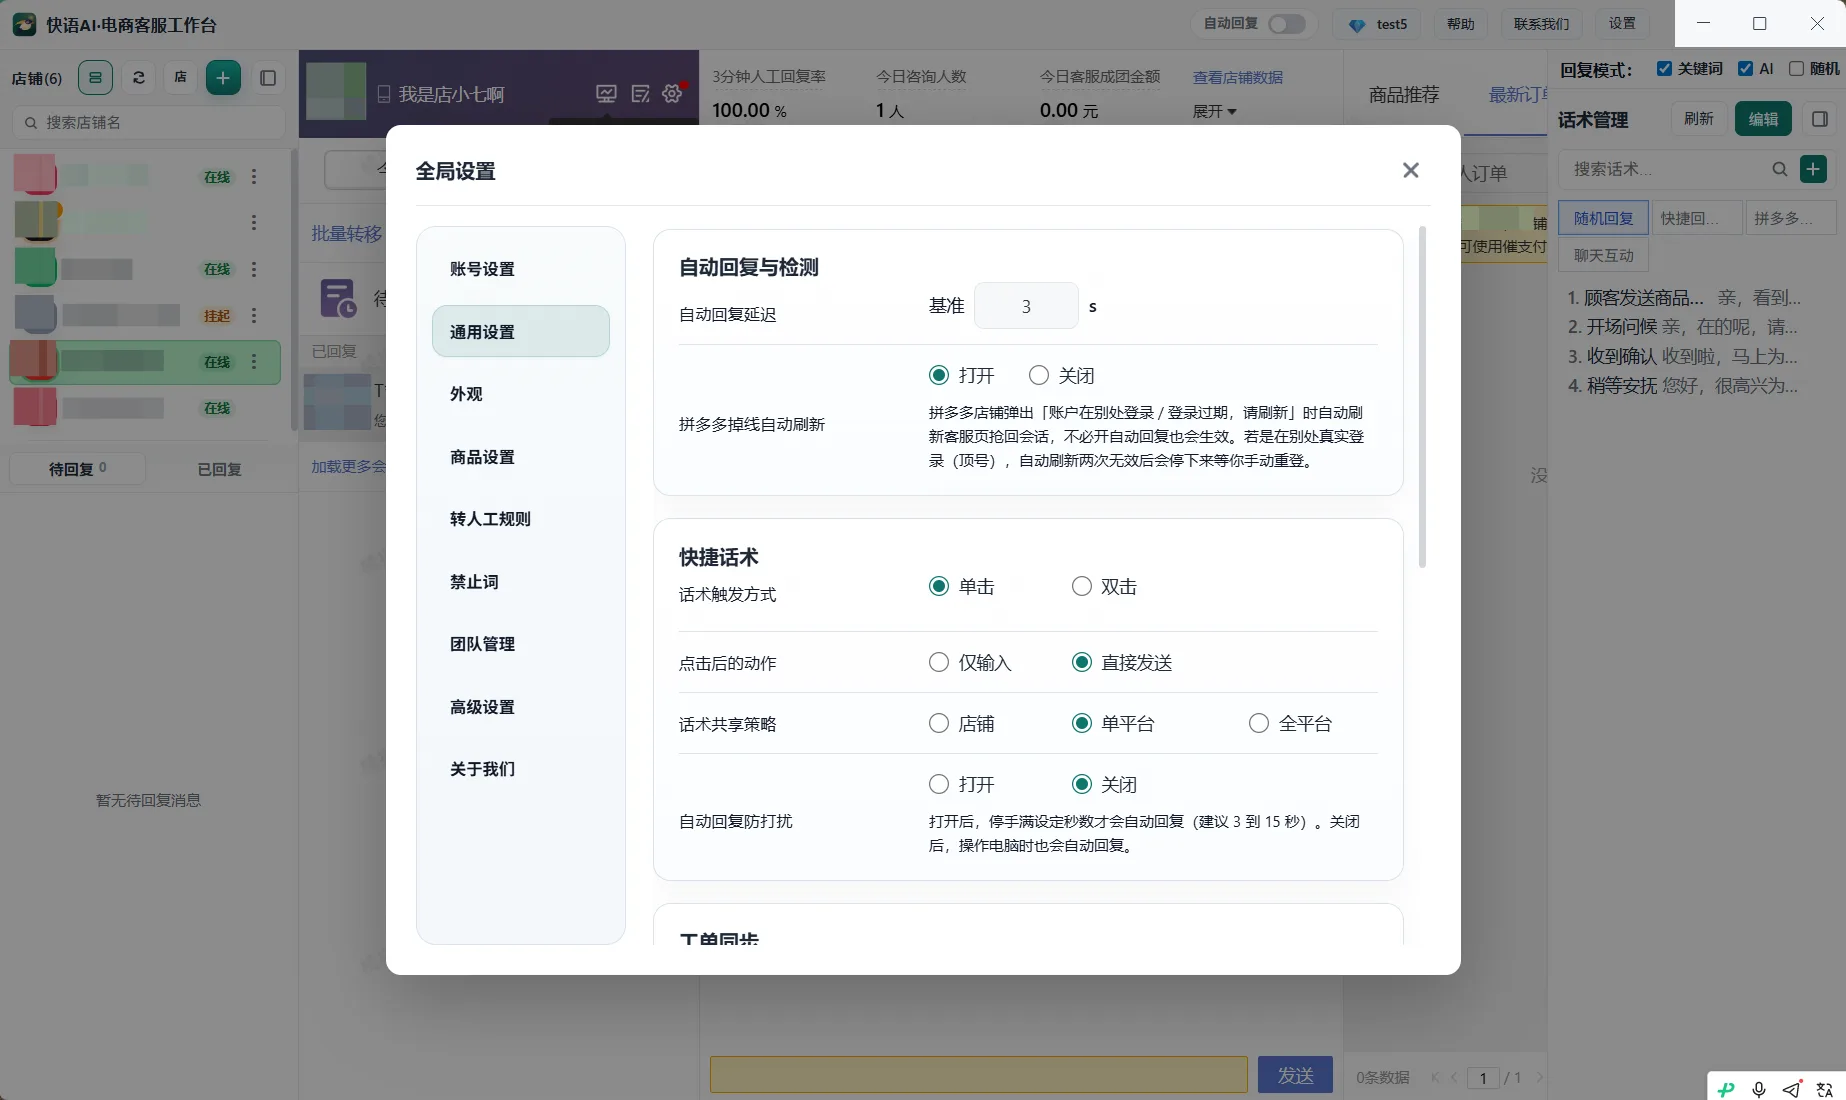Toggle left sidebar panel icon
1846x1100 pixels.
(x=268, y=77)
